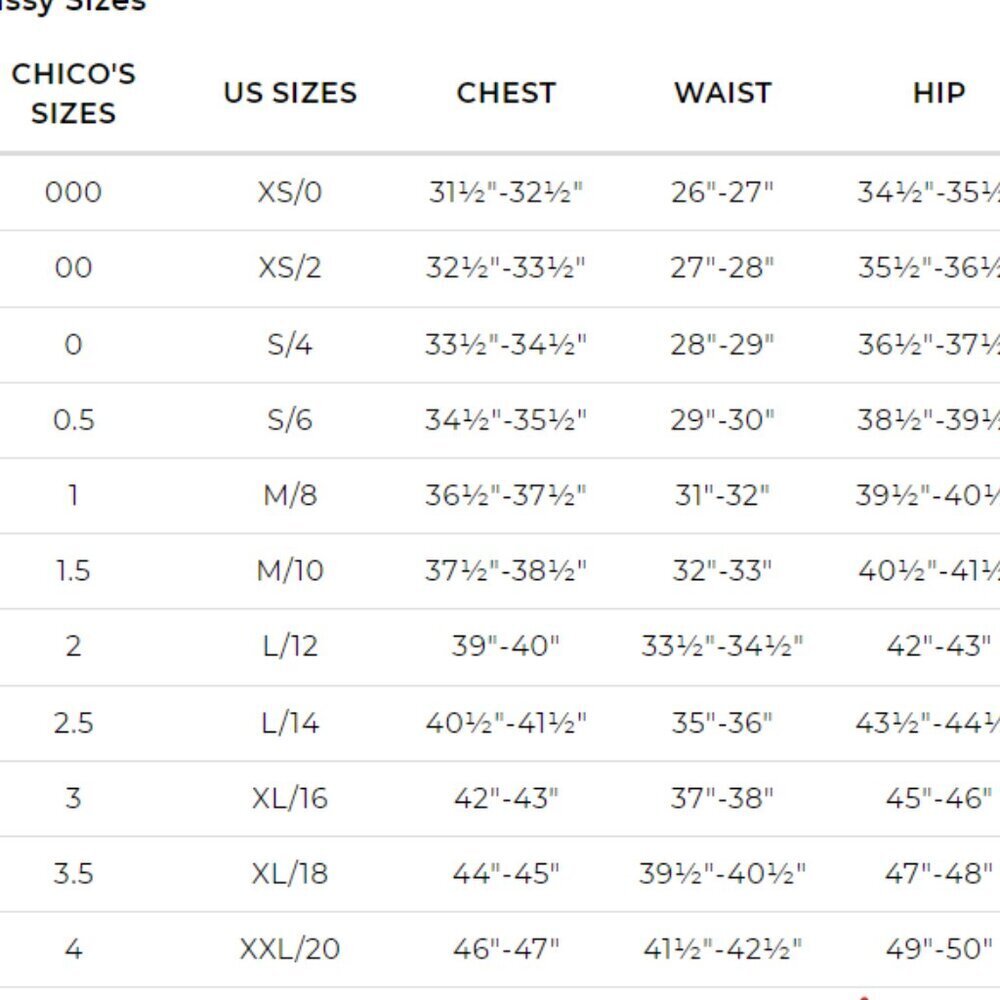Click the US SIZES column header

290,93
